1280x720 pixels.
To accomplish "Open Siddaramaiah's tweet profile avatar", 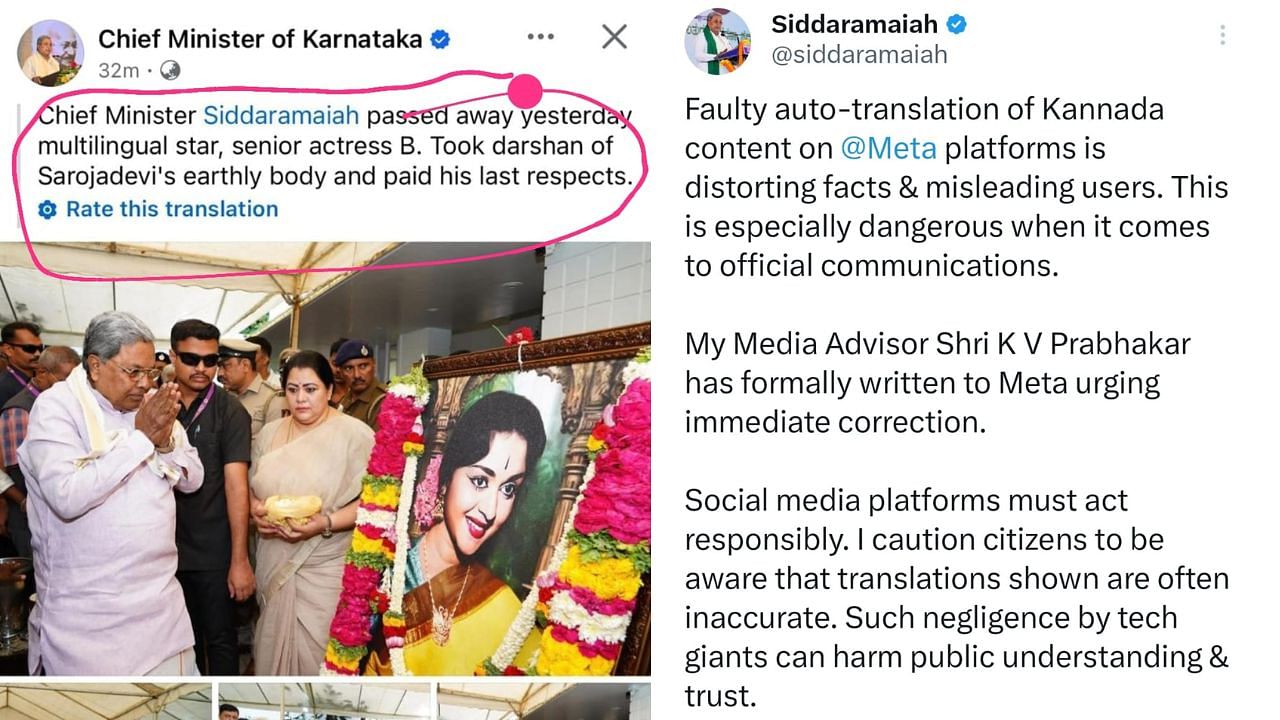I will pos(717,42).
